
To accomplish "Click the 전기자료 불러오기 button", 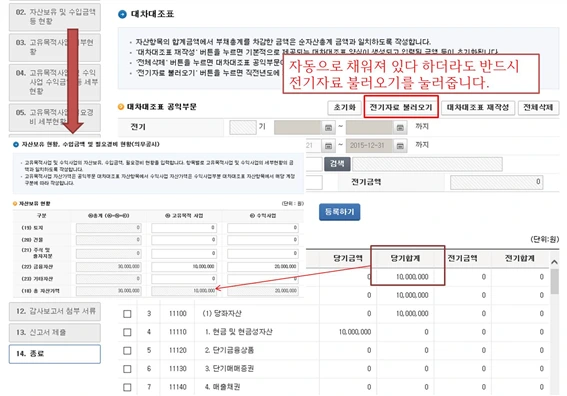I will pos(401,107).
